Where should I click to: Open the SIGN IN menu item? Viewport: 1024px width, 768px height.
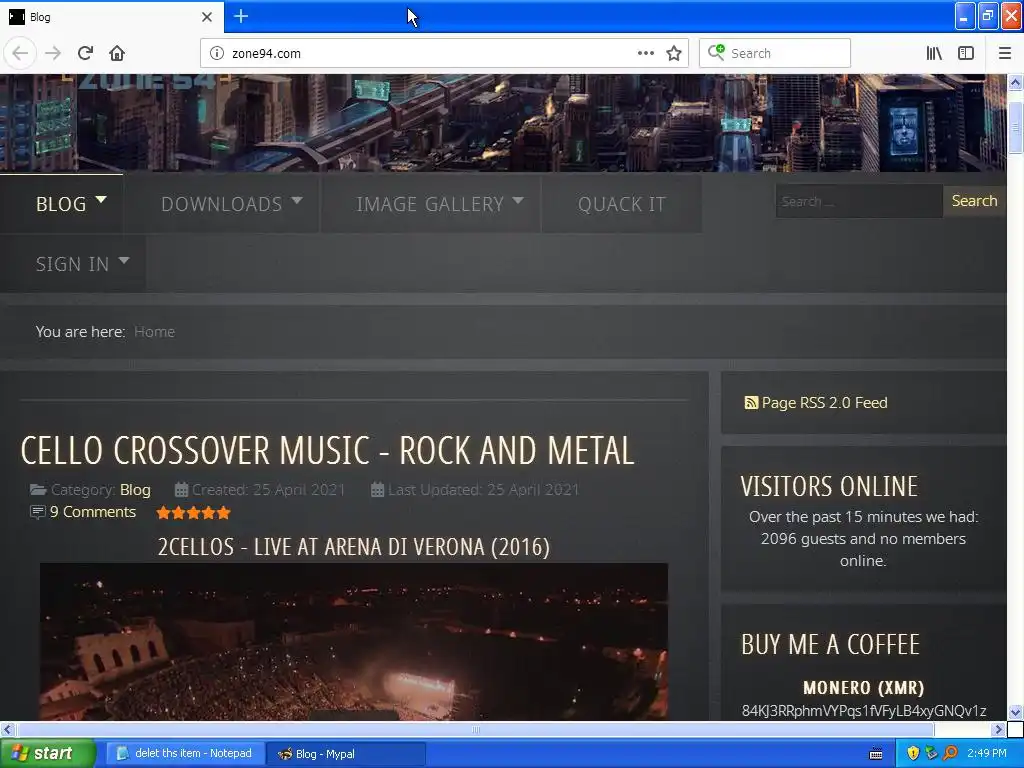point(72,264)
